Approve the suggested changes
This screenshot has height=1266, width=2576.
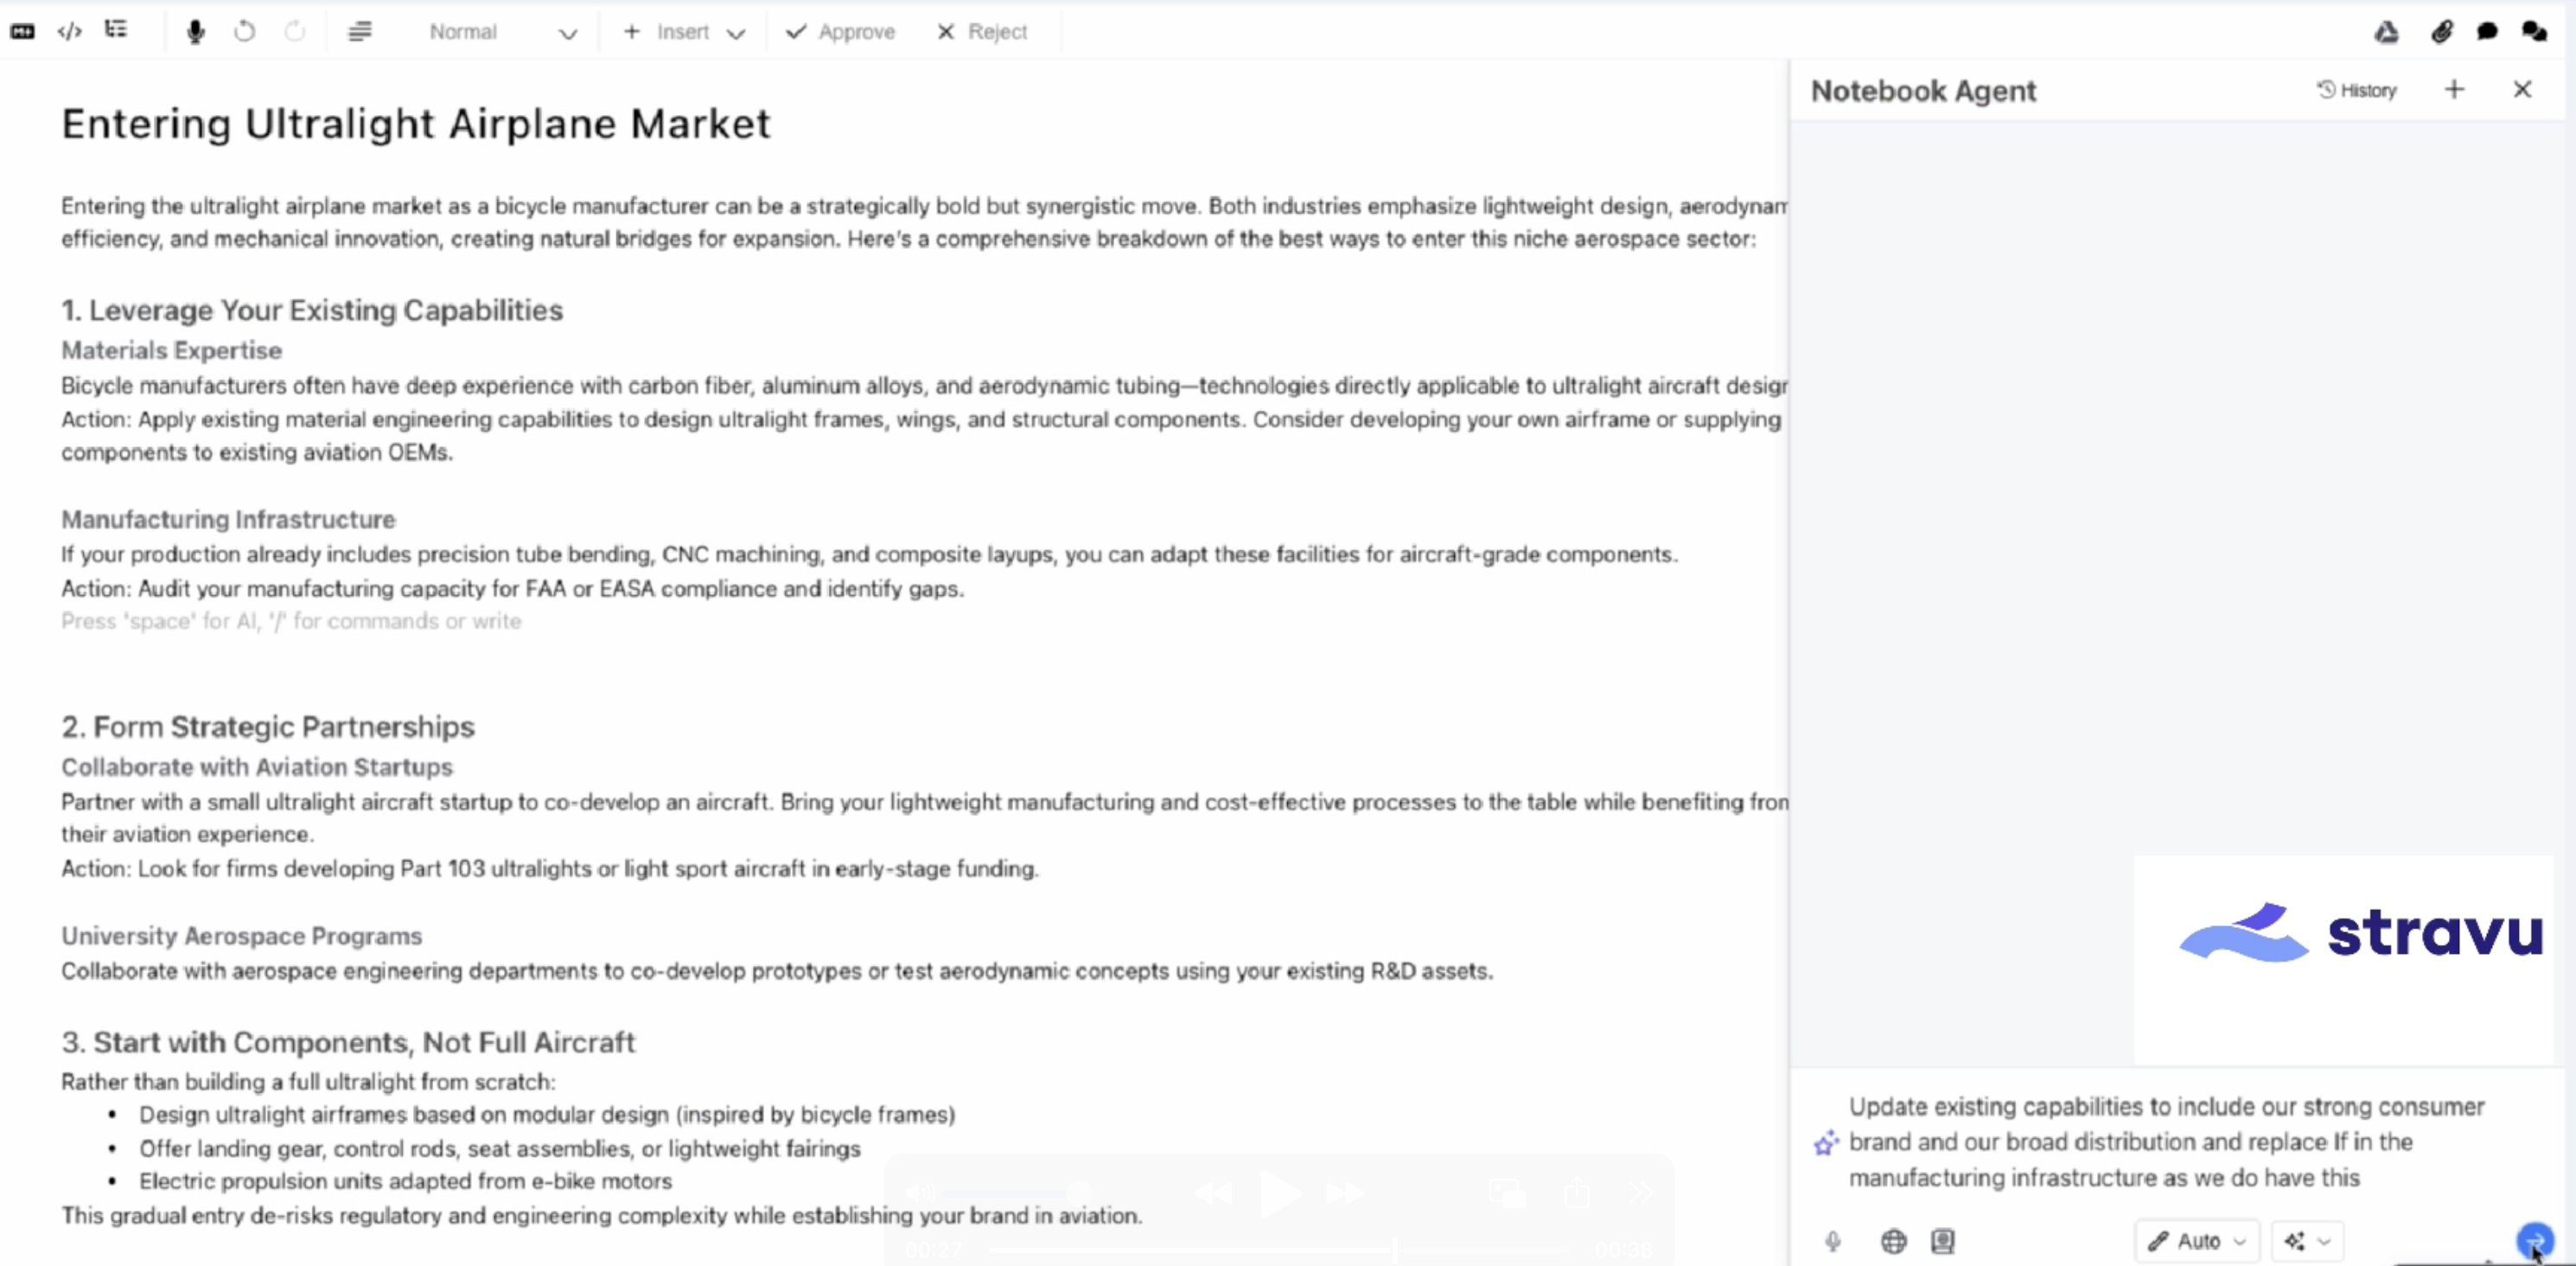(x=841, y=32)
